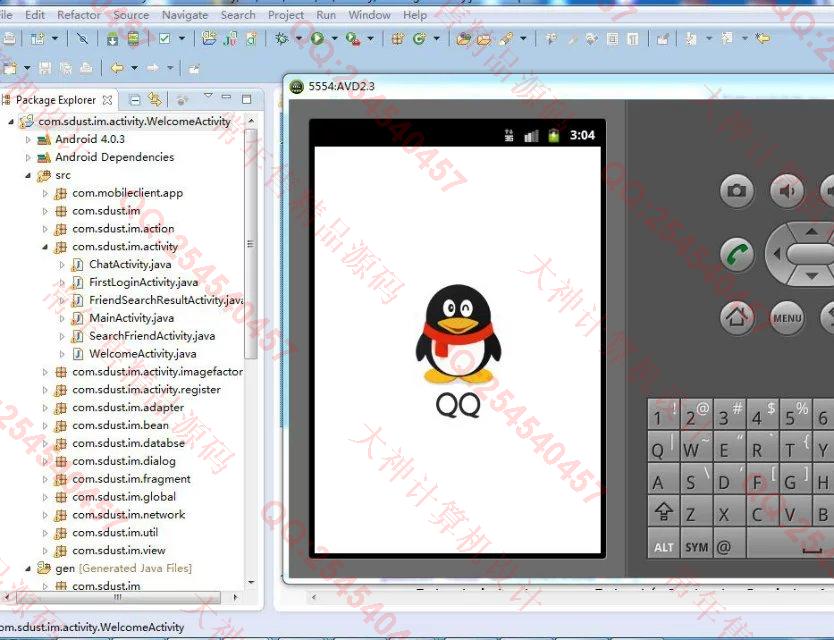Navigate back with the yellow left arrow
834x640 pixels.
(117, 68)
